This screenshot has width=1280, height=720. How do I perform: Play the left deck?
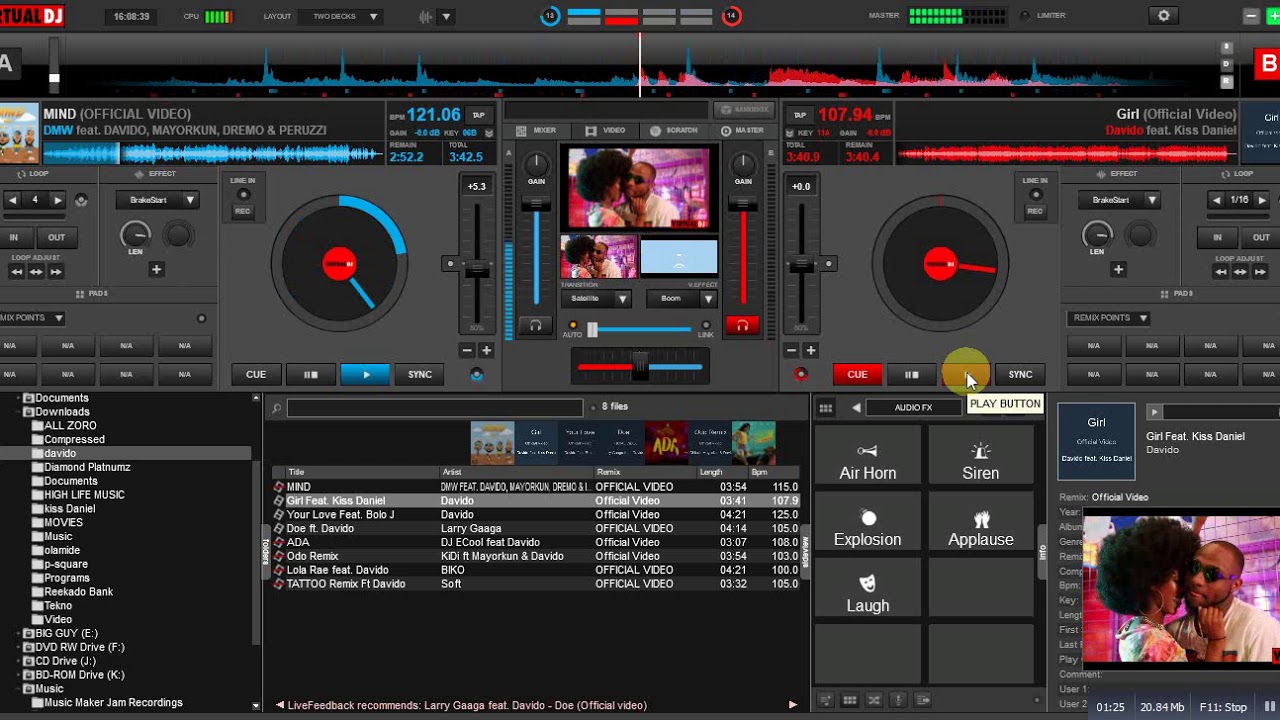pyautogui.click(x=365, y=375)
